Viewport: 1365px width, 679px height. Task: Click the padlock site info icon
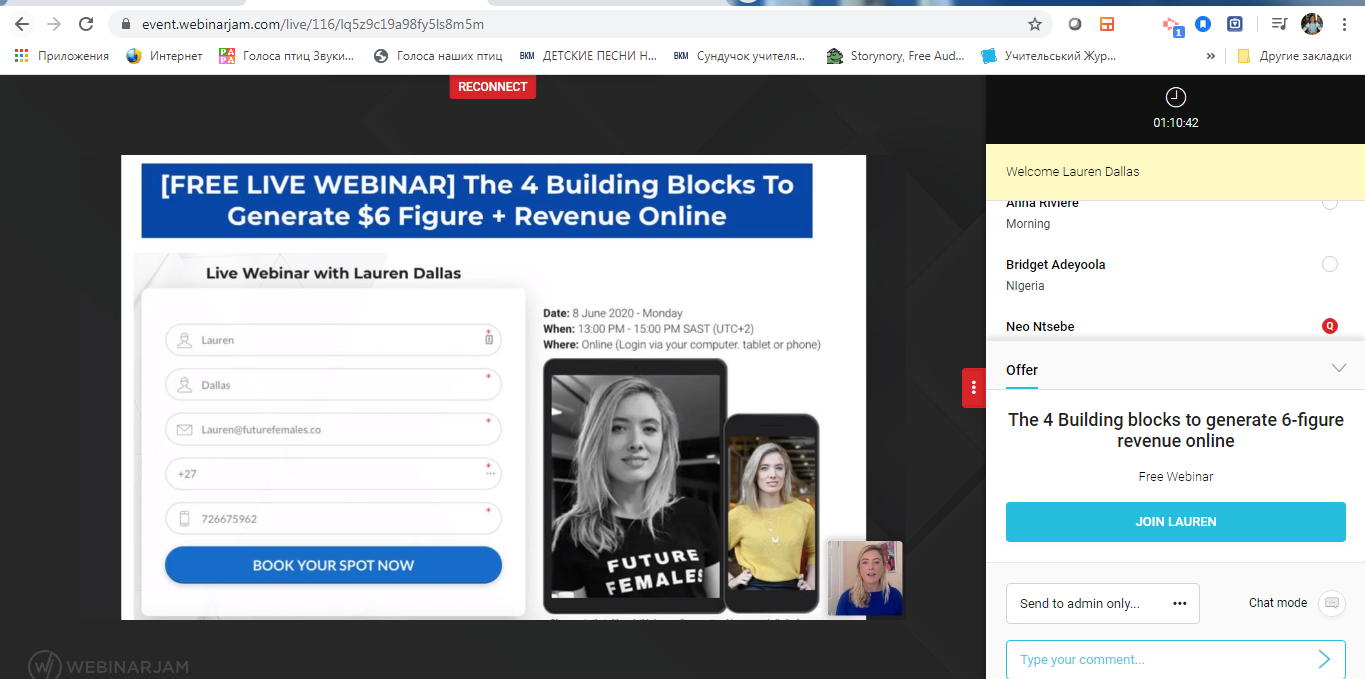126,24
